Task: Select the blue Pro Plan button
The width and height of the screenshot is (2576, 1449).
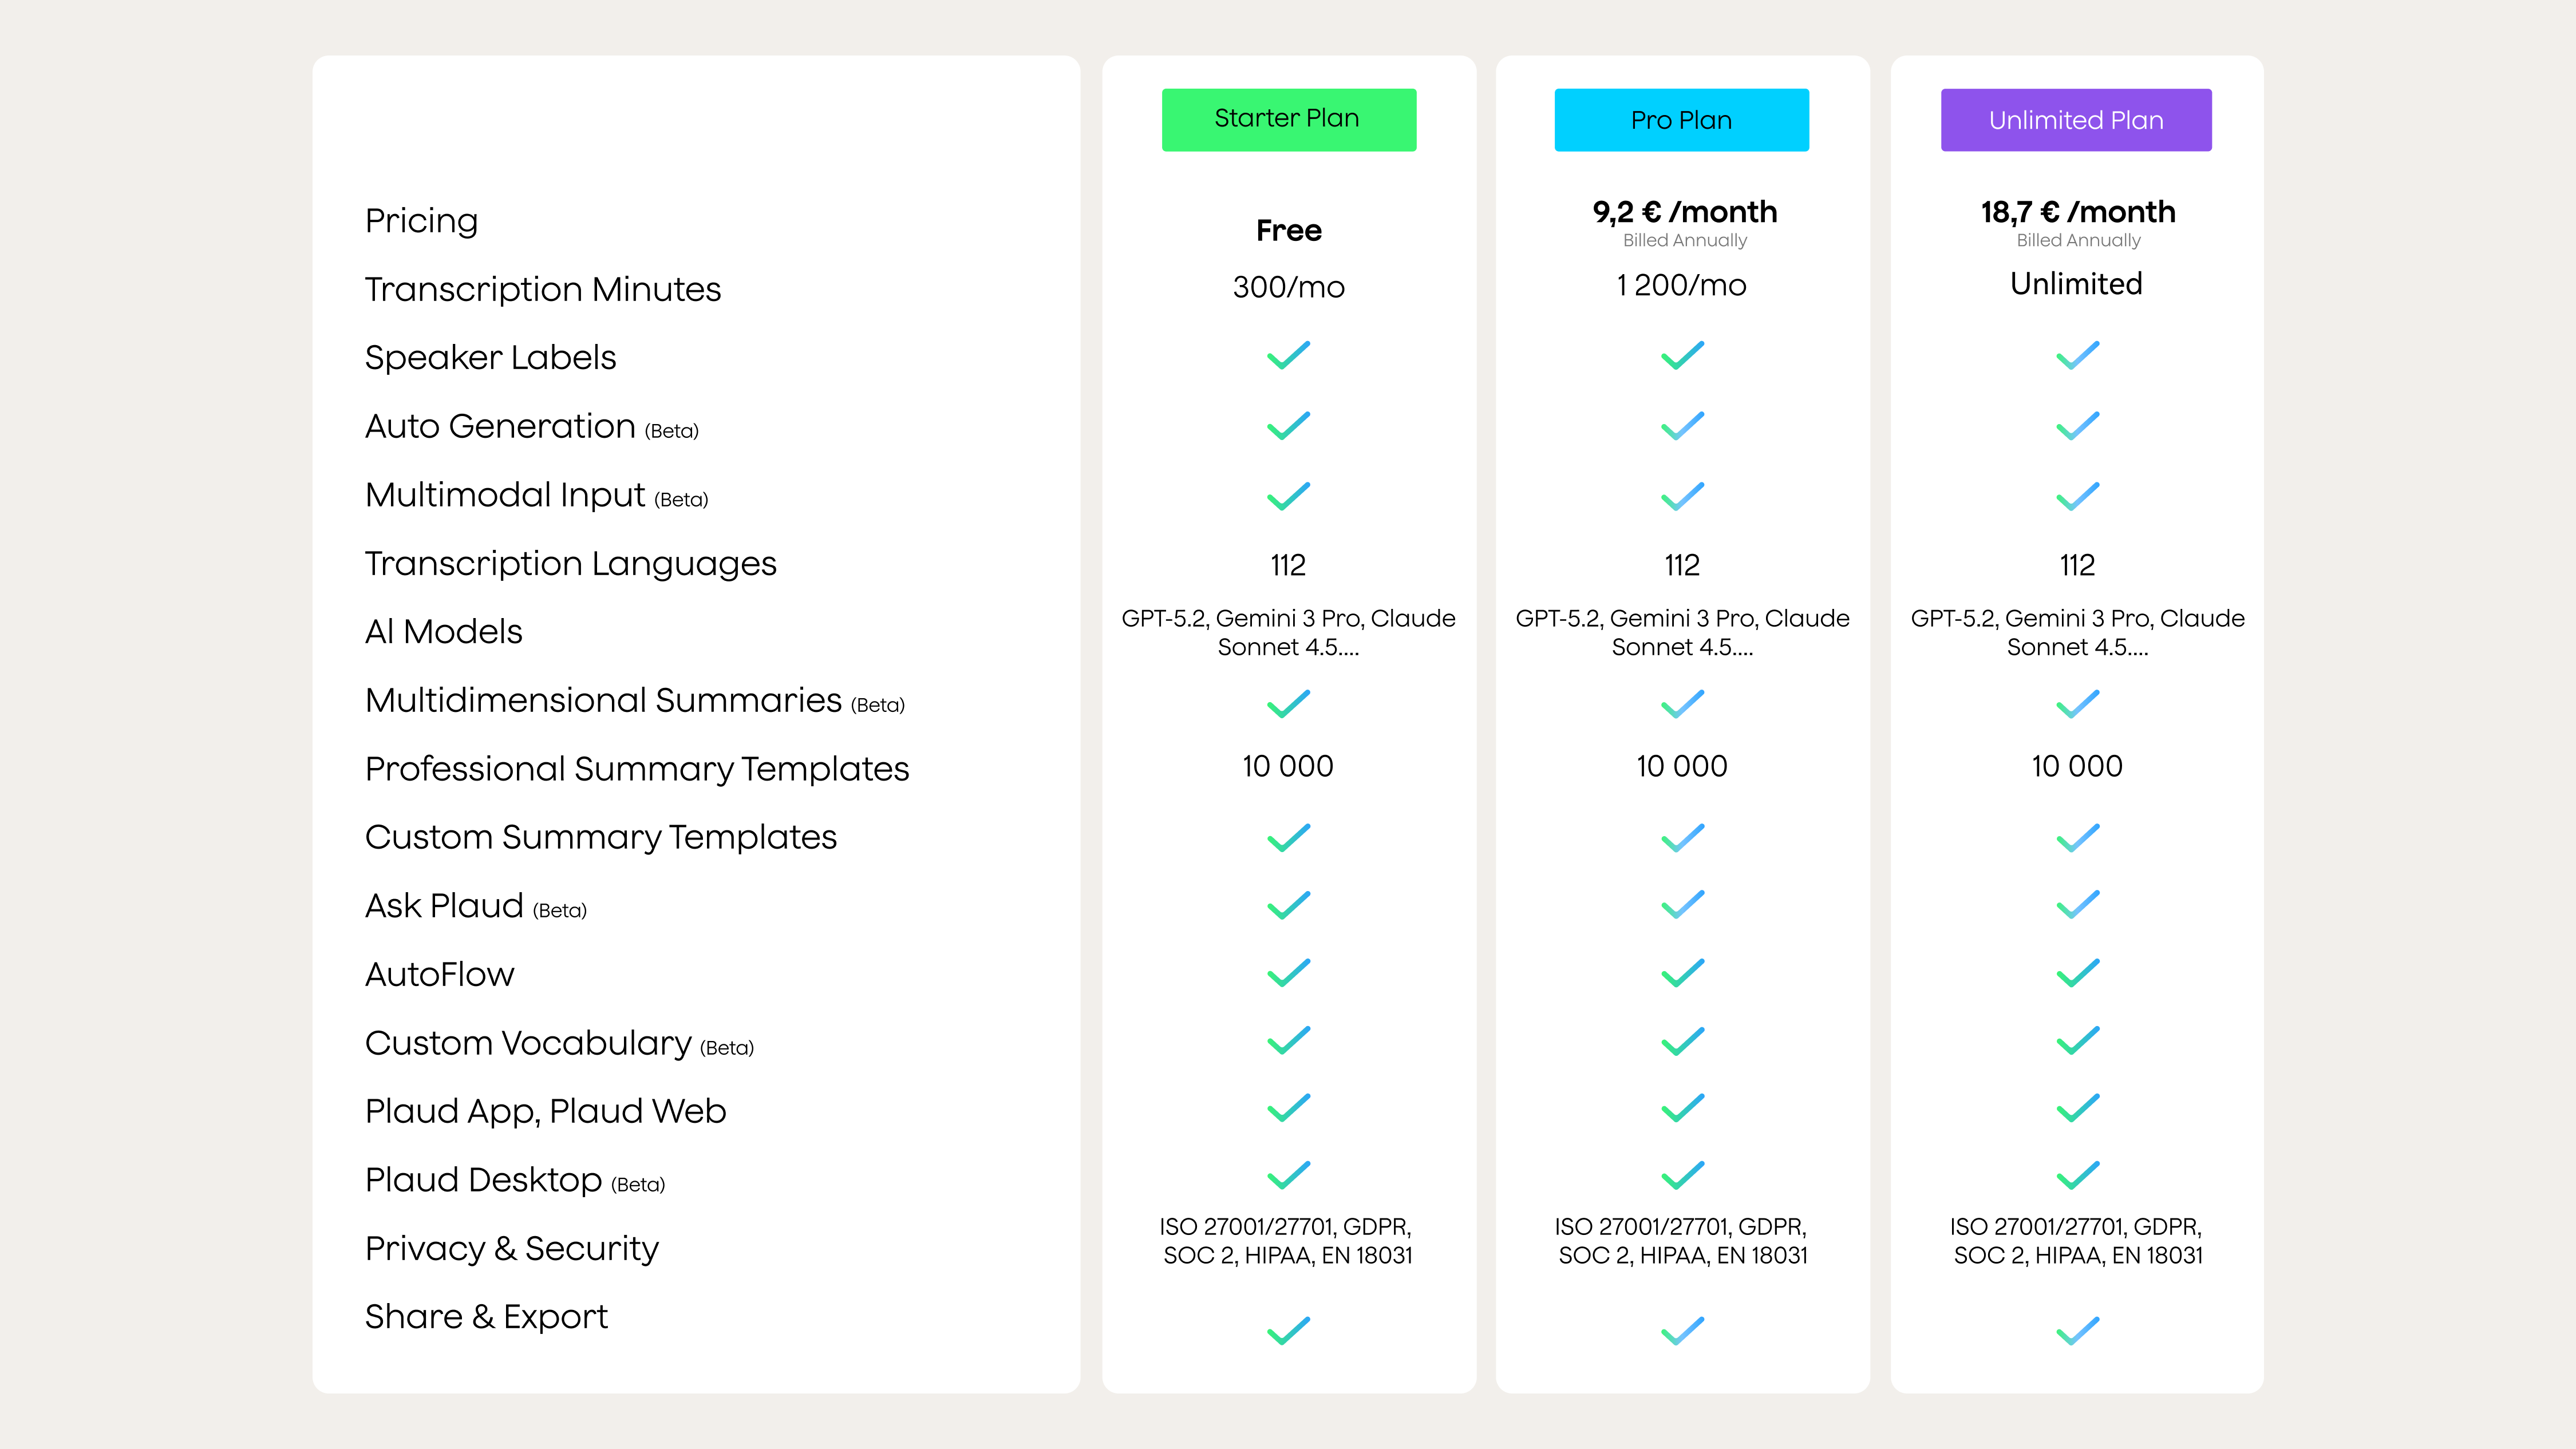Action: pyautogui.click(x=1681, y=120)
